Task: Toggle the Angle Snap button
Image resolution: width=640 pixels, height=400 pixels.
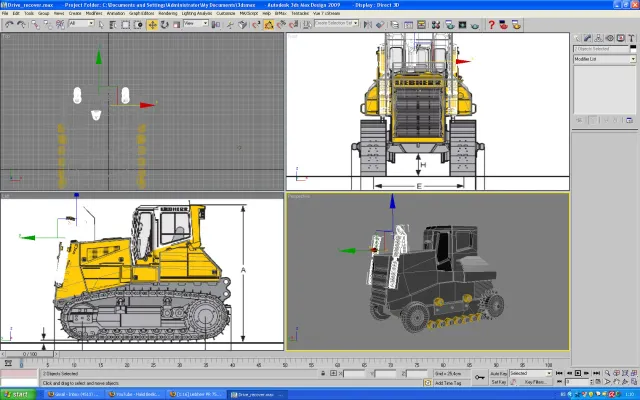Action: pos(269,25)
